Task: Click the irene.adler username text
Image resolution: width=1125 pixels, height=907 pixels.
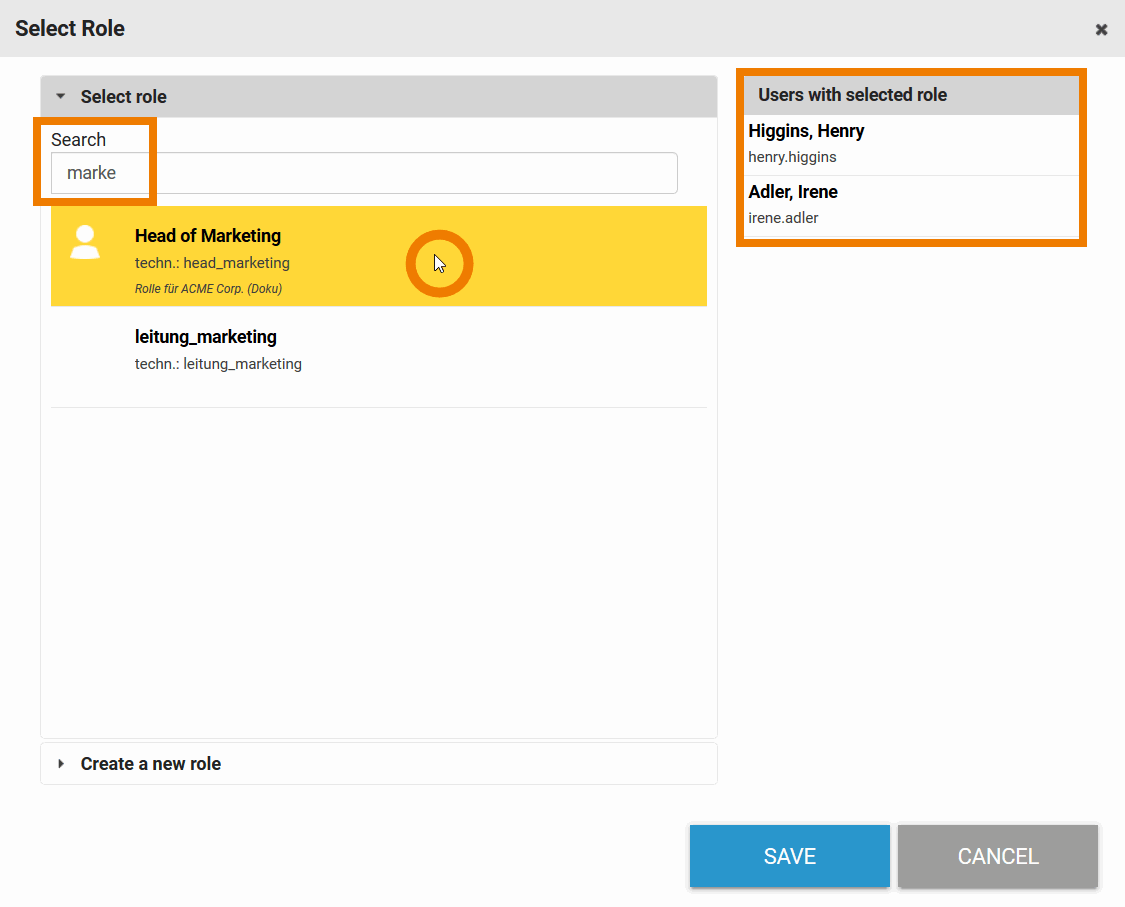Action: tap(783, 218)
